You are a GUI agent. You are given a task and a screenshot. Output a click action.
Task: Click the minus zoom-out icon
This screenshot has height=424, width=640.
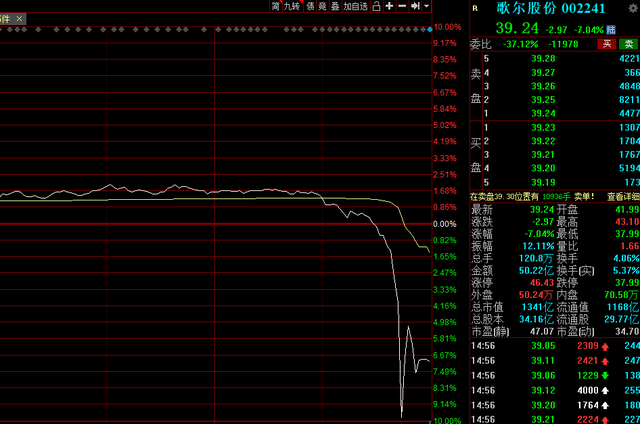pyautogui.click(x=402, y=6)
